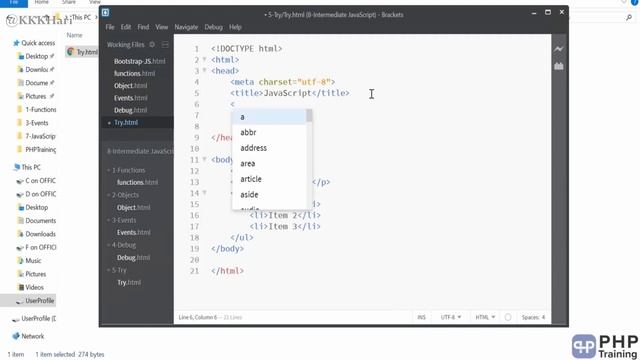Open the Navigate menu

(186, 27)
